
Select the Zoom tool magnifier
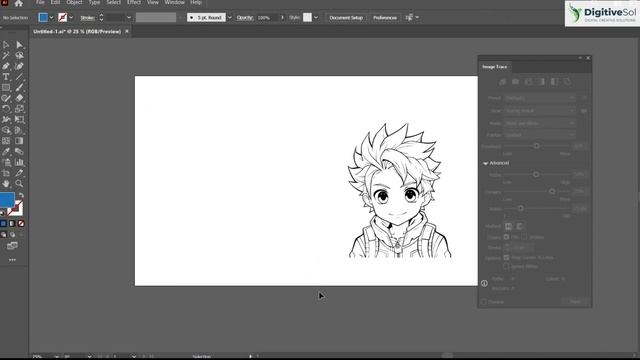(x=19, y=184)
